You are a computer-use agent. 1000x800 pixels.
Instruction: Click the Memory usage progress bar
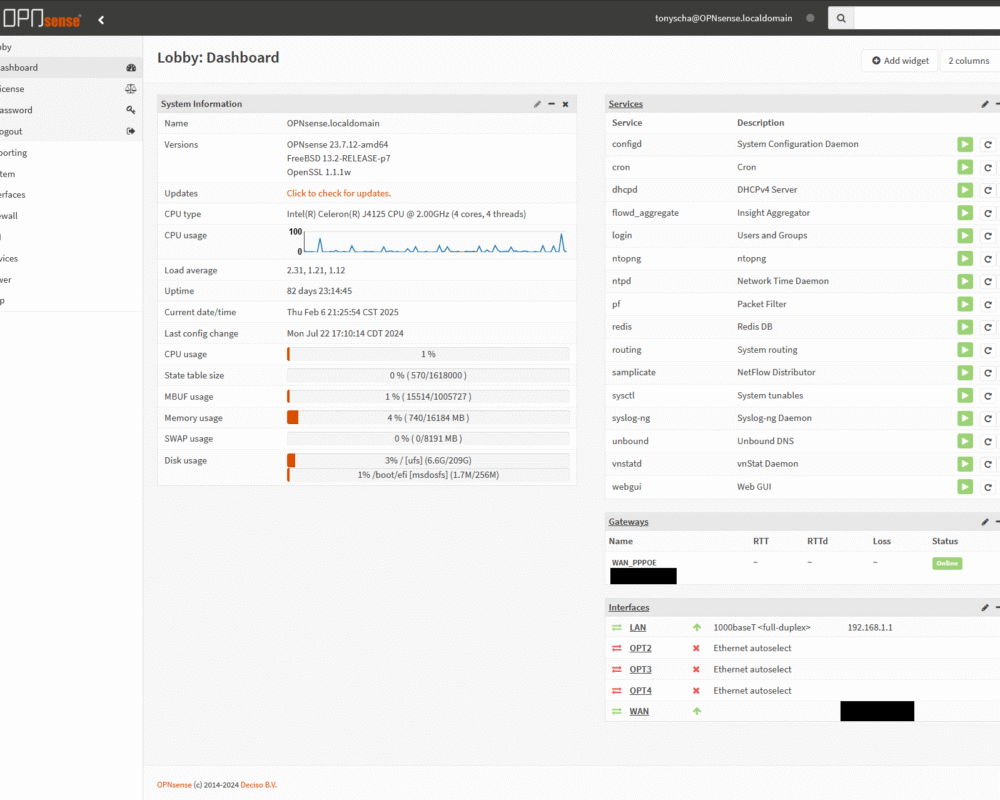(x=428, y=418)
